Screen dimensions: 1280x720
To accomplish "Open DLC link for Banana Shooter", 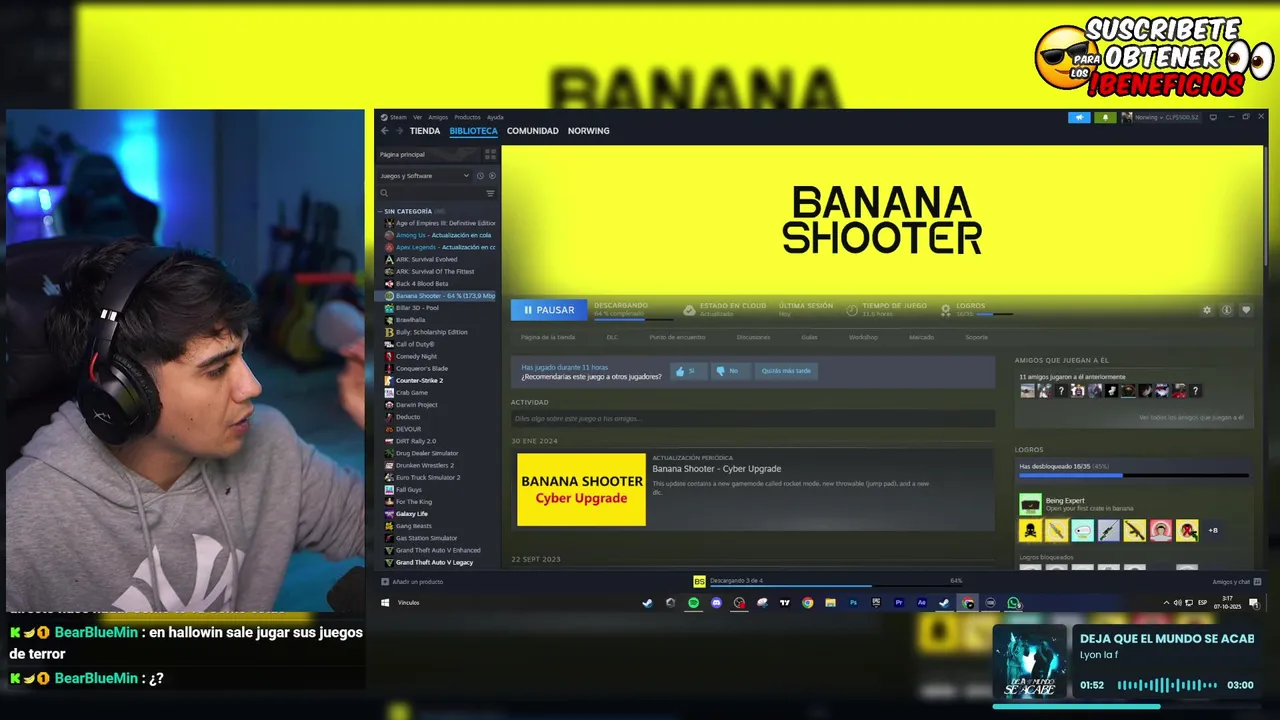I will click(x=612, y=337).
